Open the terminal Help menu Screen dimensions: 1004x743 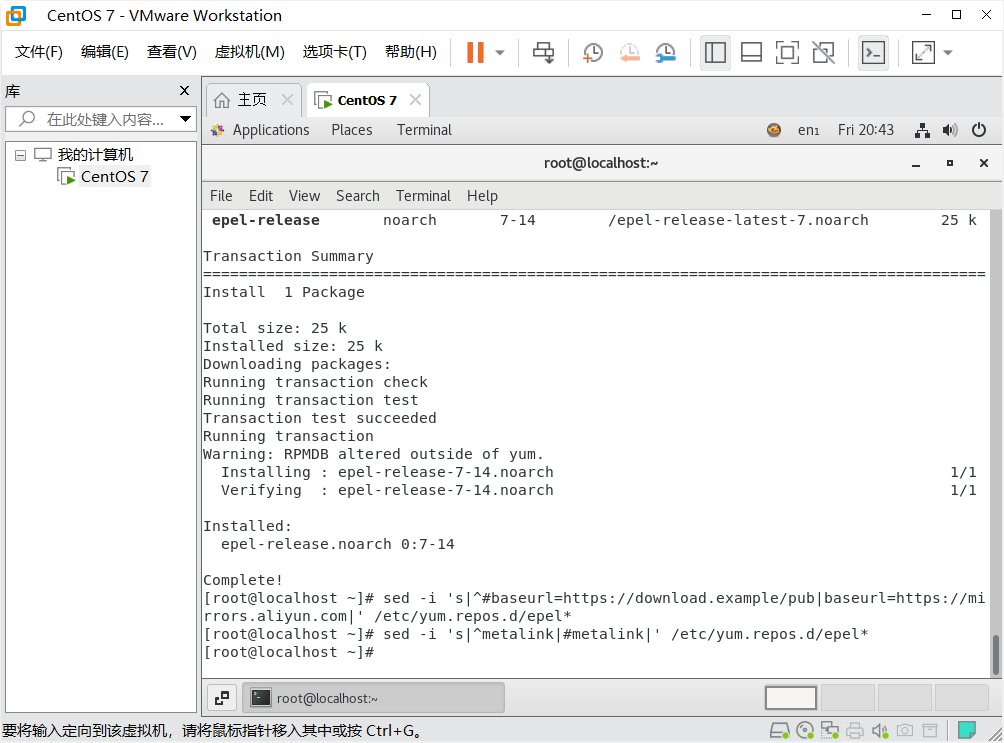coord(482,196)
